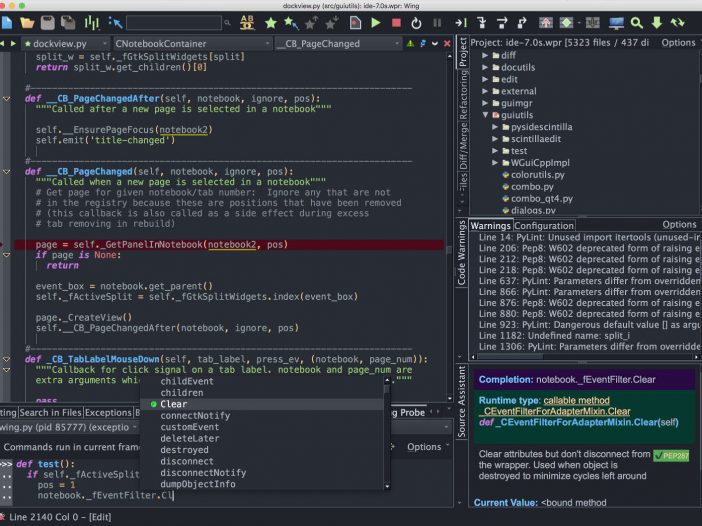Select combo_qt4.py in the project tree
This screenshot has height=526, width=702.
(x=541, y=198)
